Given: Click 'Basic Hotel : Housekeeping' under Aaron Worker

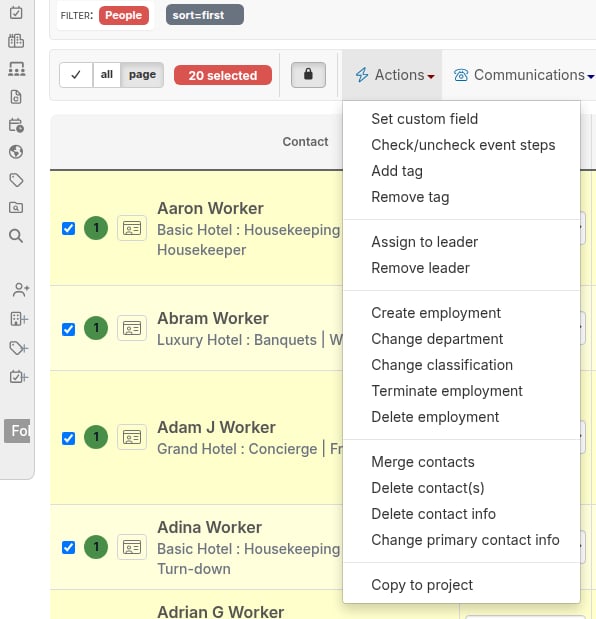Looking at the screenshot, I should 248,230.
